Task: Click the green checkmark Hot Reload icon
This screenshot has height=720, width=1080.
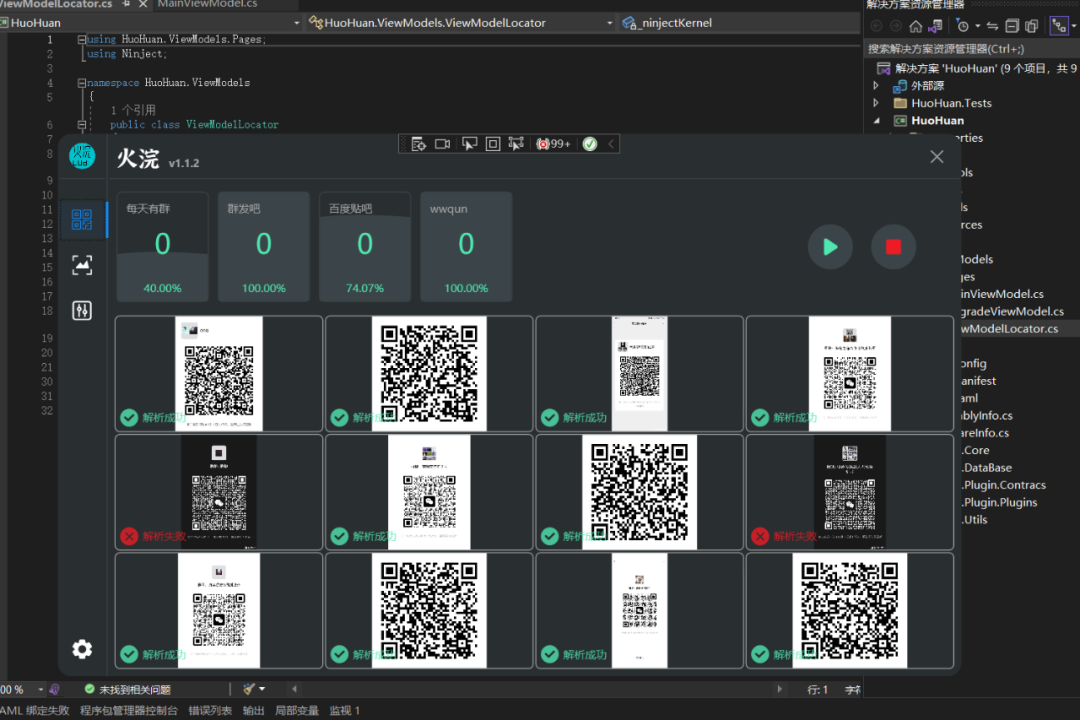Action: 590,143
